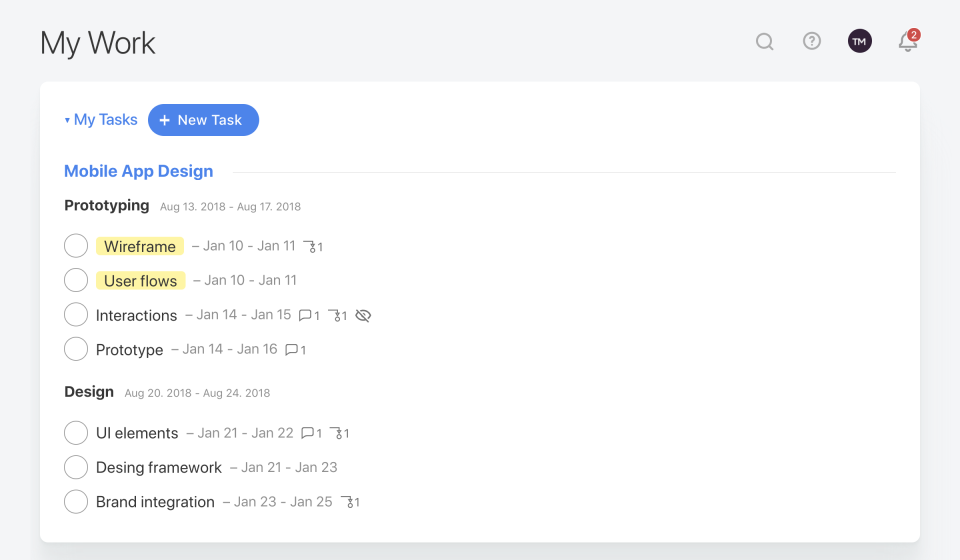Click the comment icon on UI elements task
Viewport: 960px width, 560px height.
tap(308, 433)
